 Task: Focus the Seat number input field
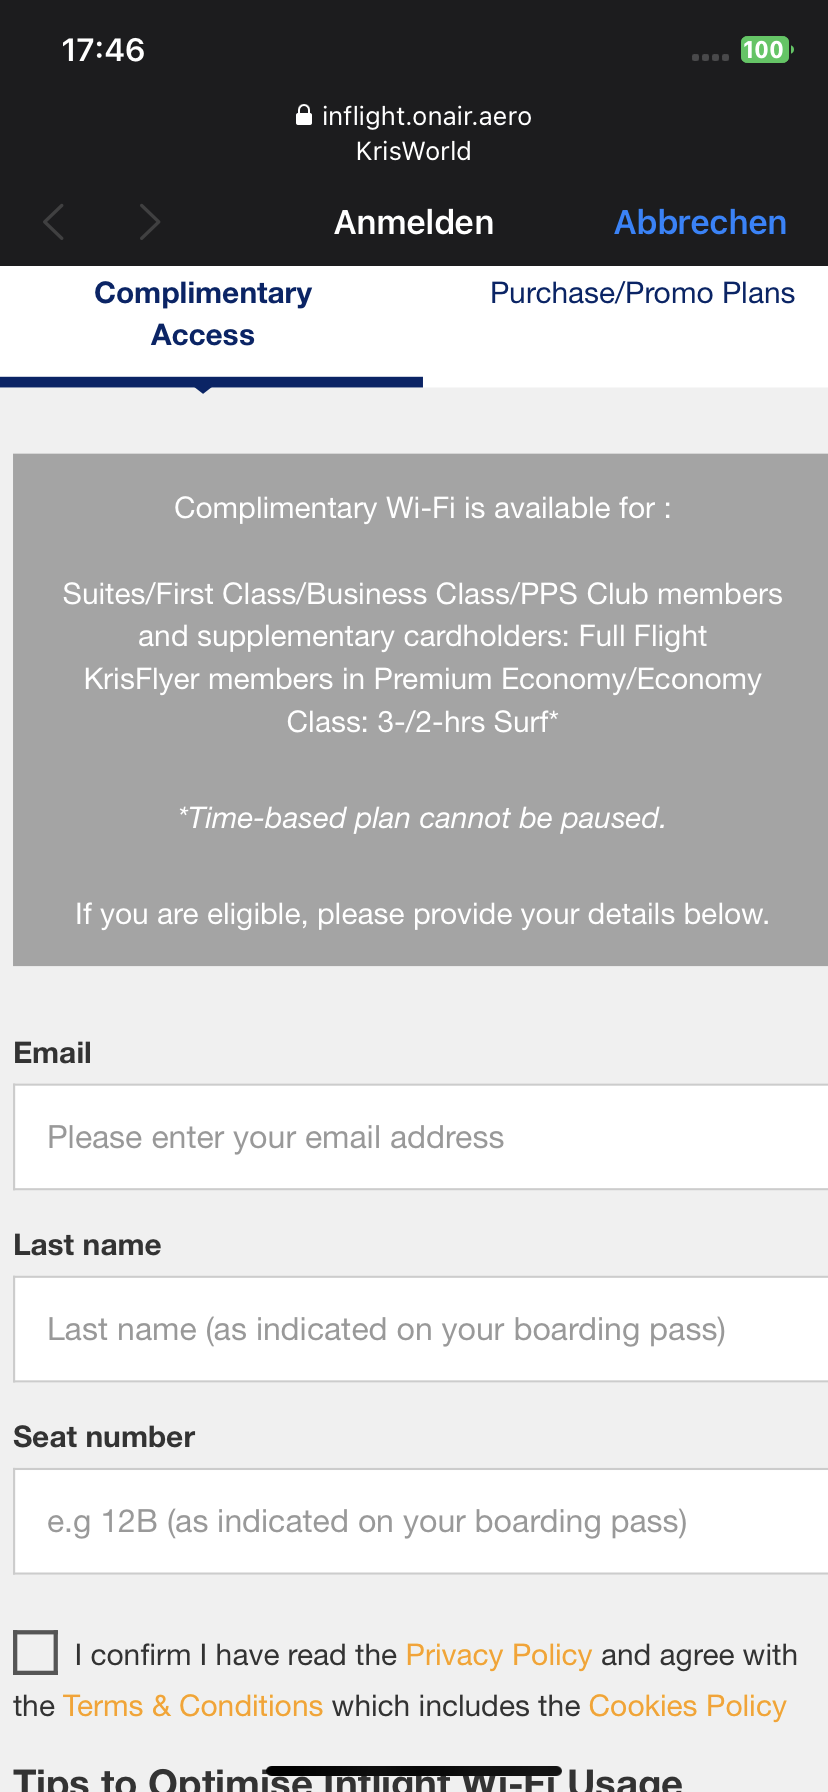[x=420, y=1521]
